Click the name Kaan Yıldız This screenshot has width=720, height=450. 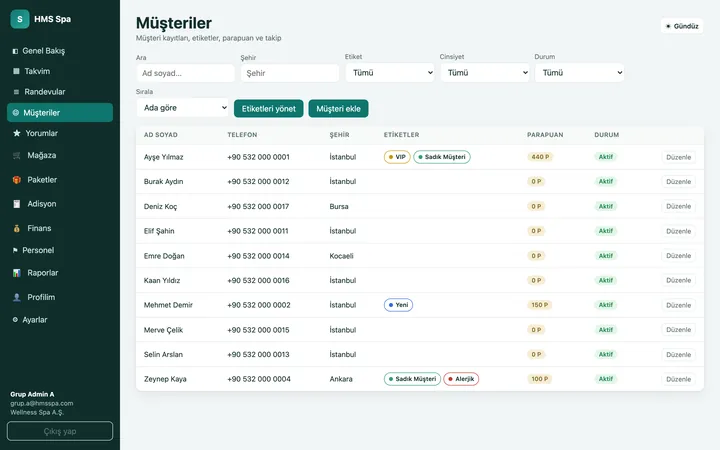162,281
